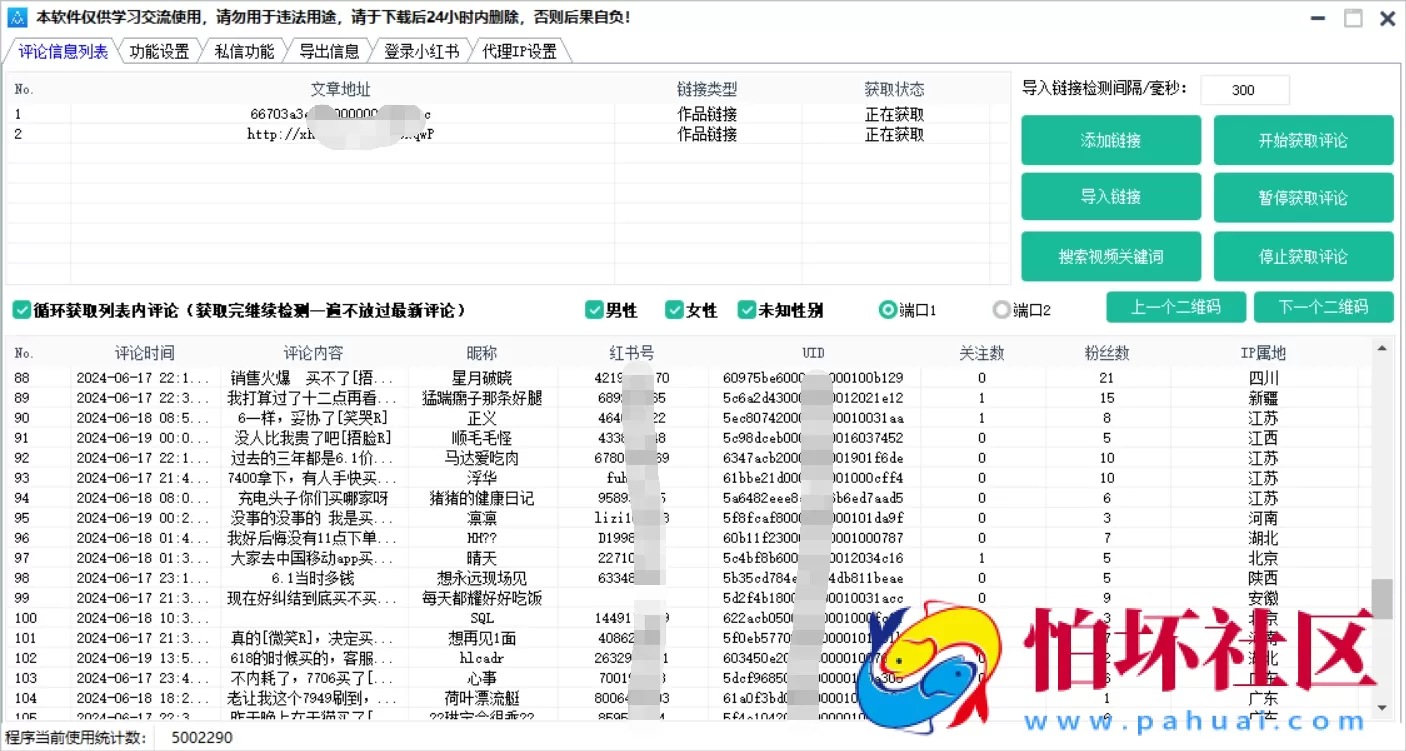Select the 端口2 radio button

point(1001,310)
